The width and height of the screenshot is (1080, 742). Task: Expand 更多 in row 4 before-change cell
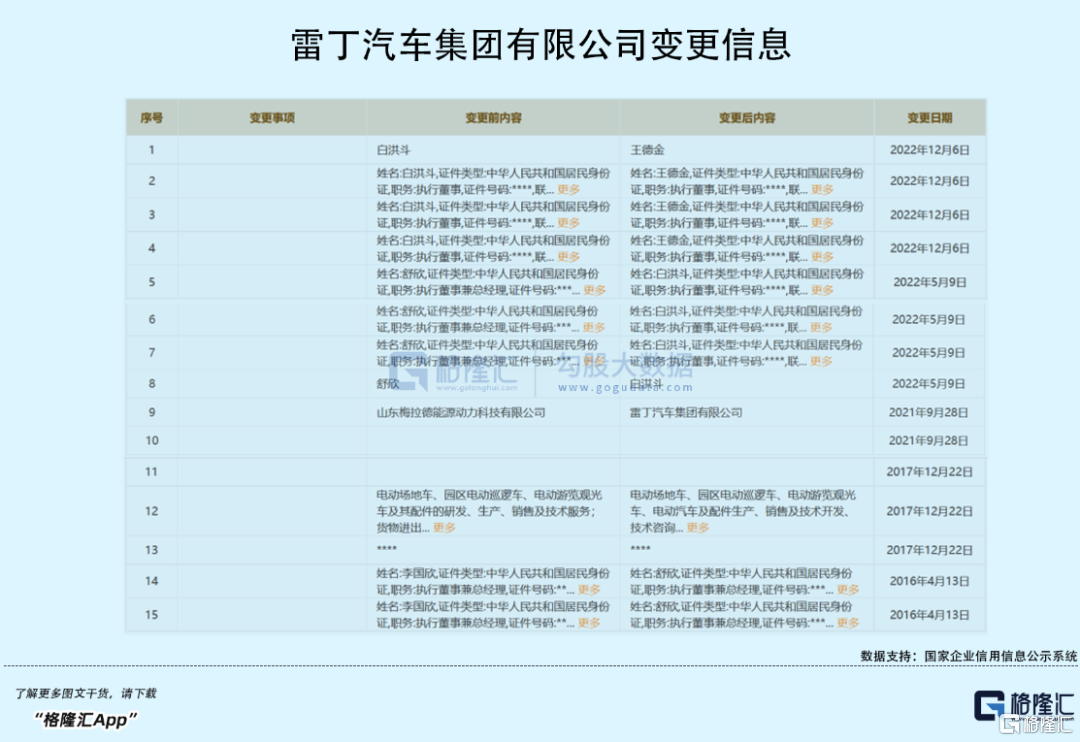[569, 256]
